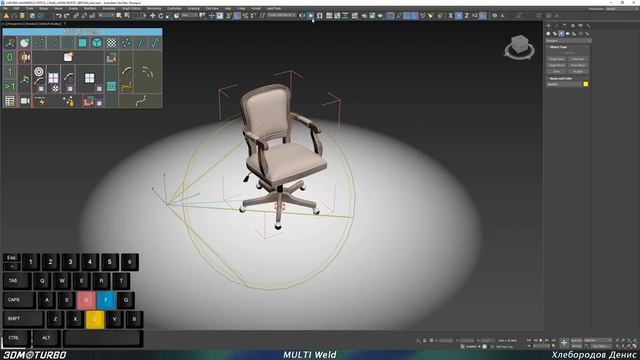This screenshot has width=640, height=360.
Task: Click the Omni light button
Action: click(x=556, y=71)
